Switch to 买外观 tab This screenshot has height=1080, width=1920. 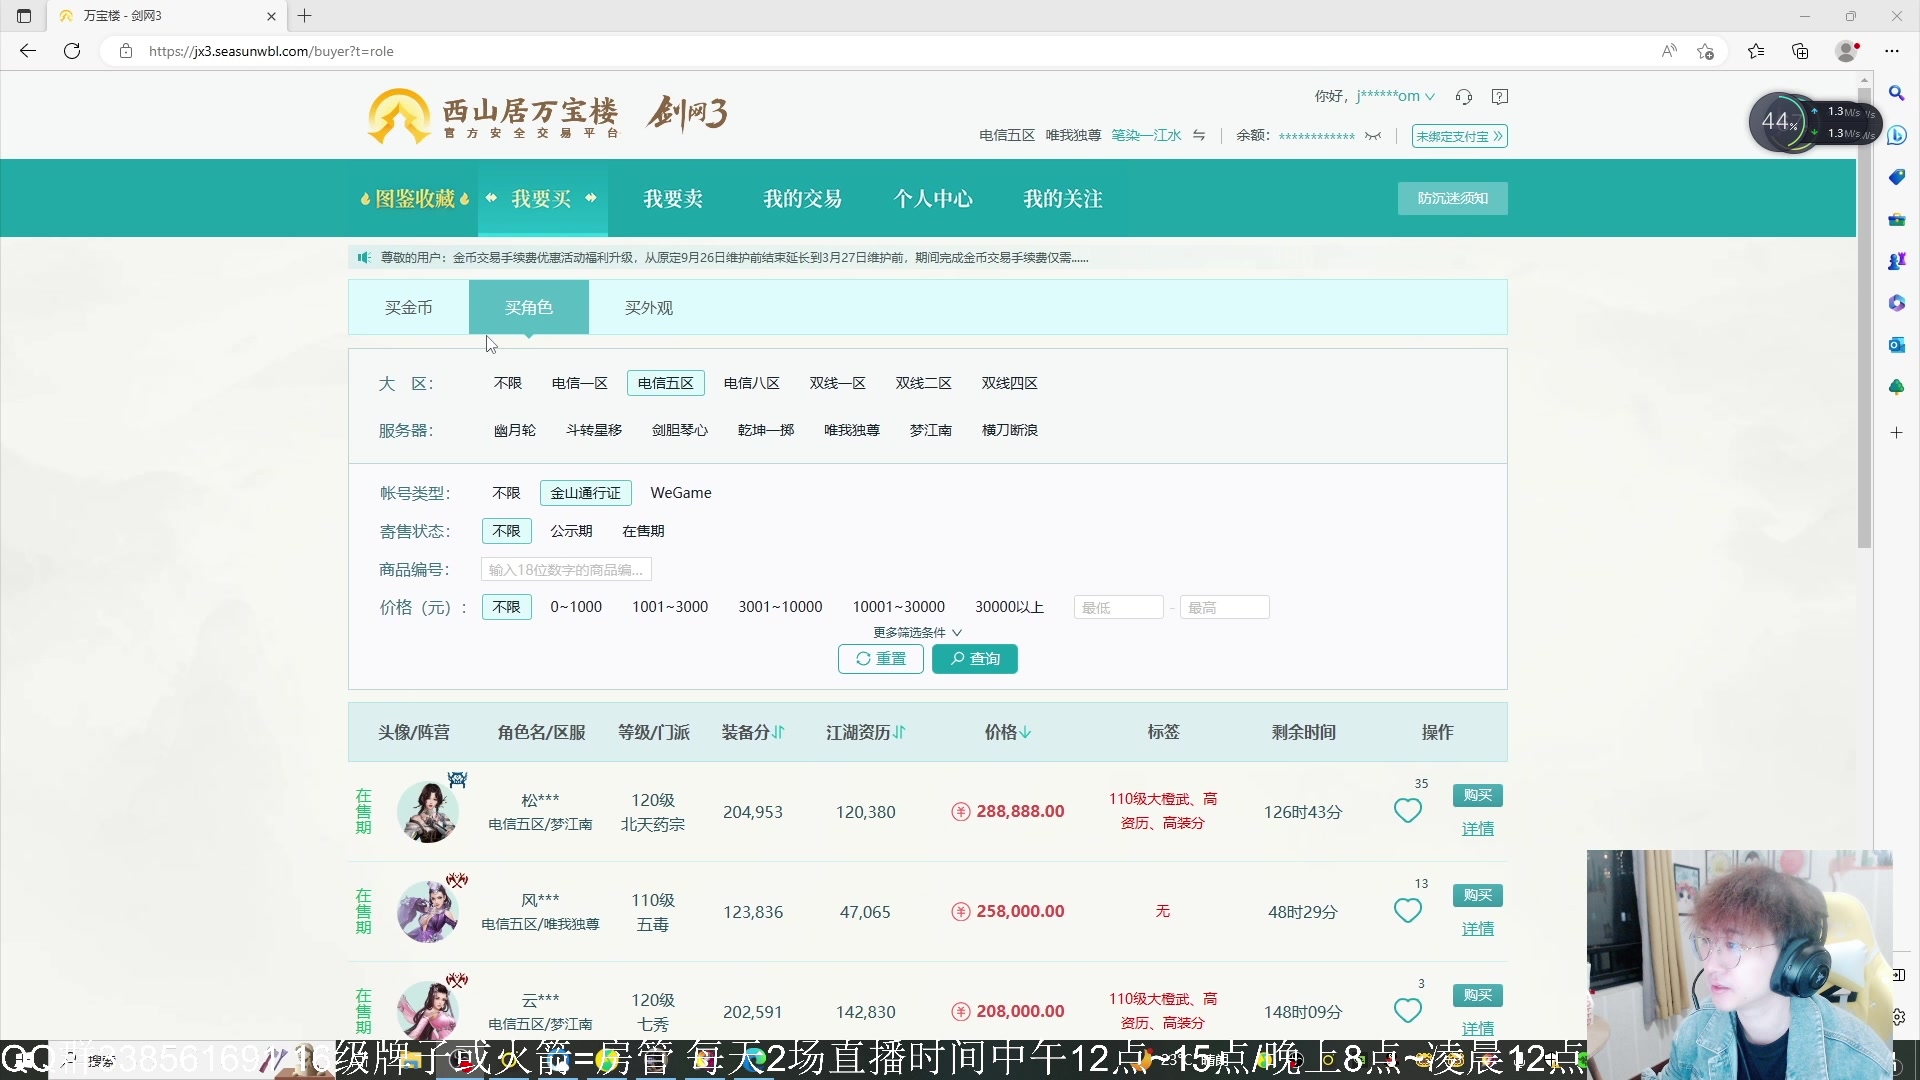(x=649, y=308)
